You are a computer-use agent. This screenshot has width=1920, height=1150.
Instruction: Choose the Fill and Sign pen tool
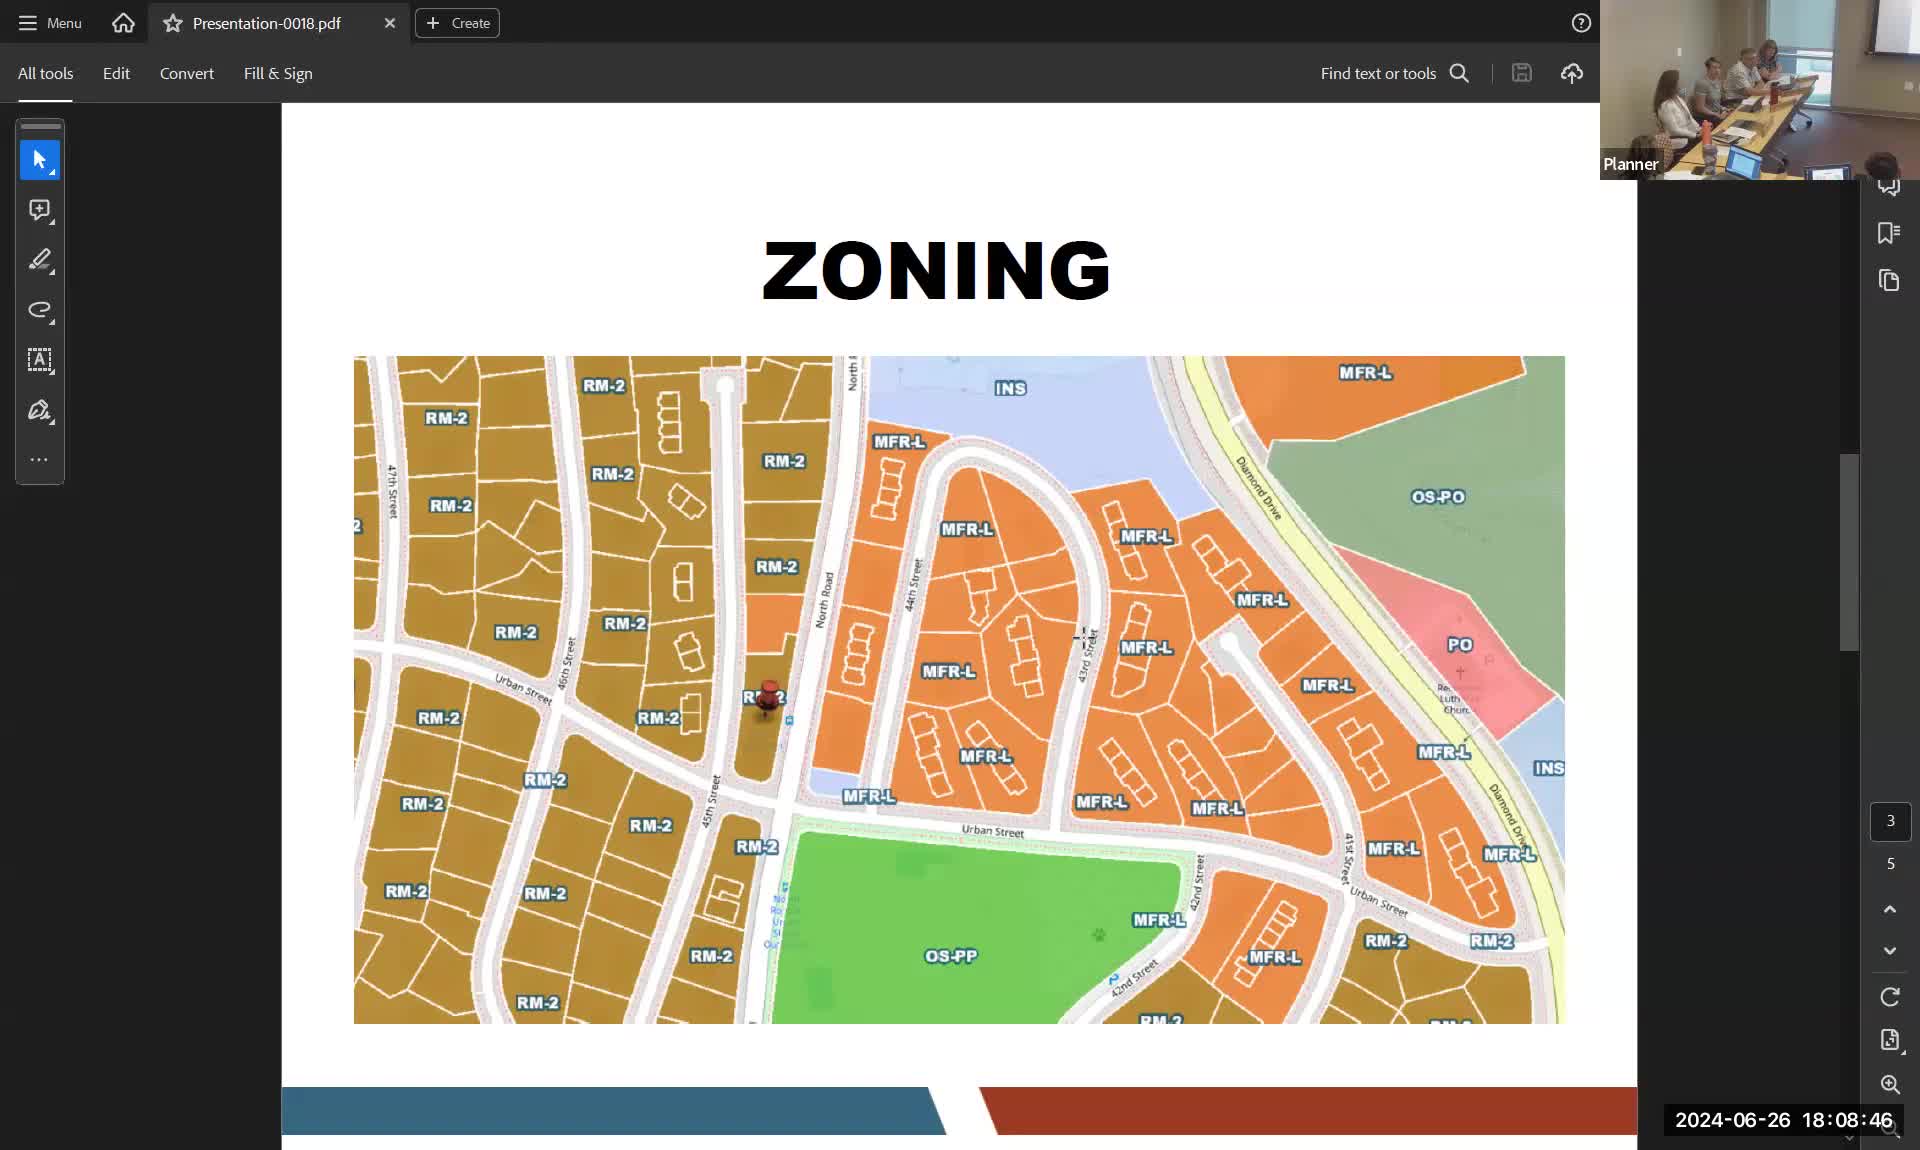click(x=40, y=410)
